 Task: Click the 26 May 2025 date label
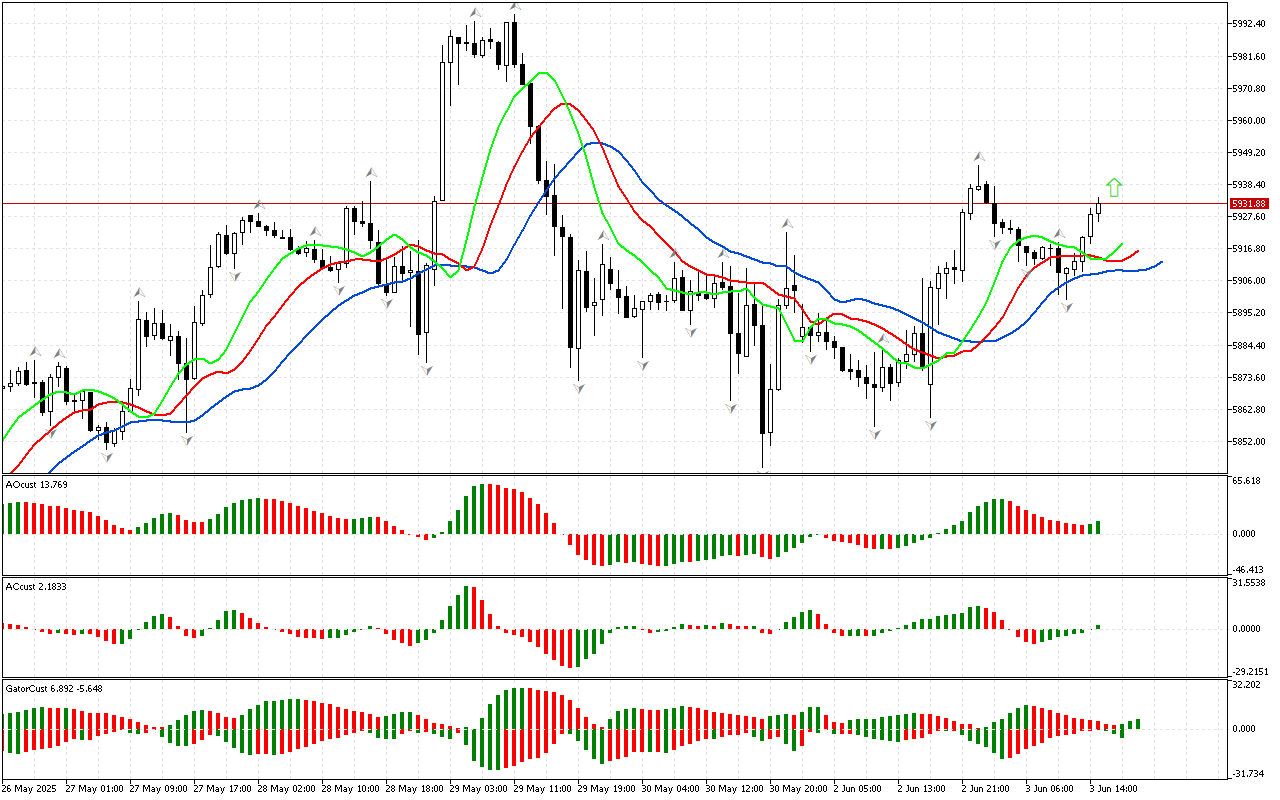32,788
